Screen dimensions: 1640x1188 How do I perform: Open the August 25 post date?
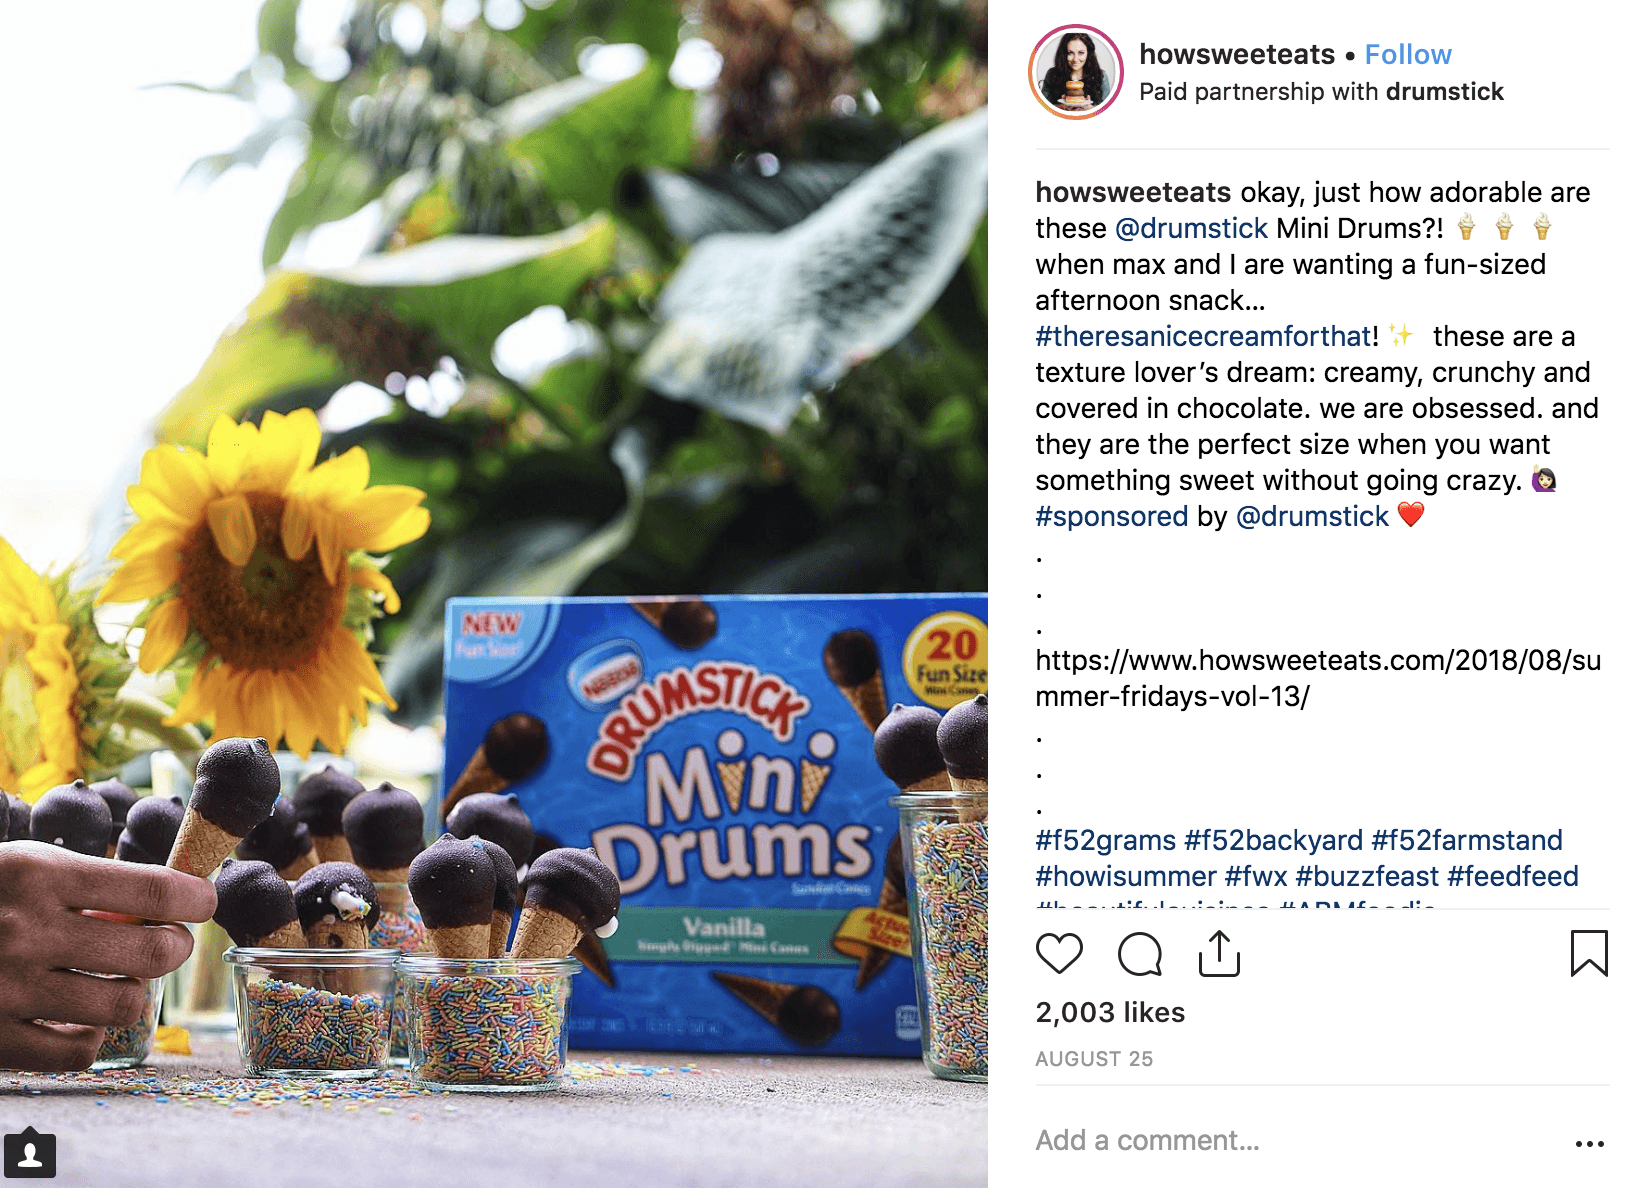click(1094, 1059)
